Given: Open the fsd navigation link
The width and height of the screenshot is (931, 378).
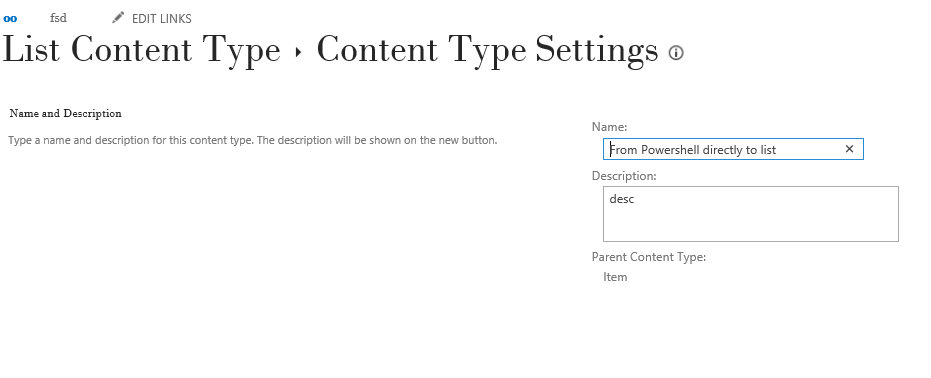Looking at the screenshot, I should pos(58,18).
